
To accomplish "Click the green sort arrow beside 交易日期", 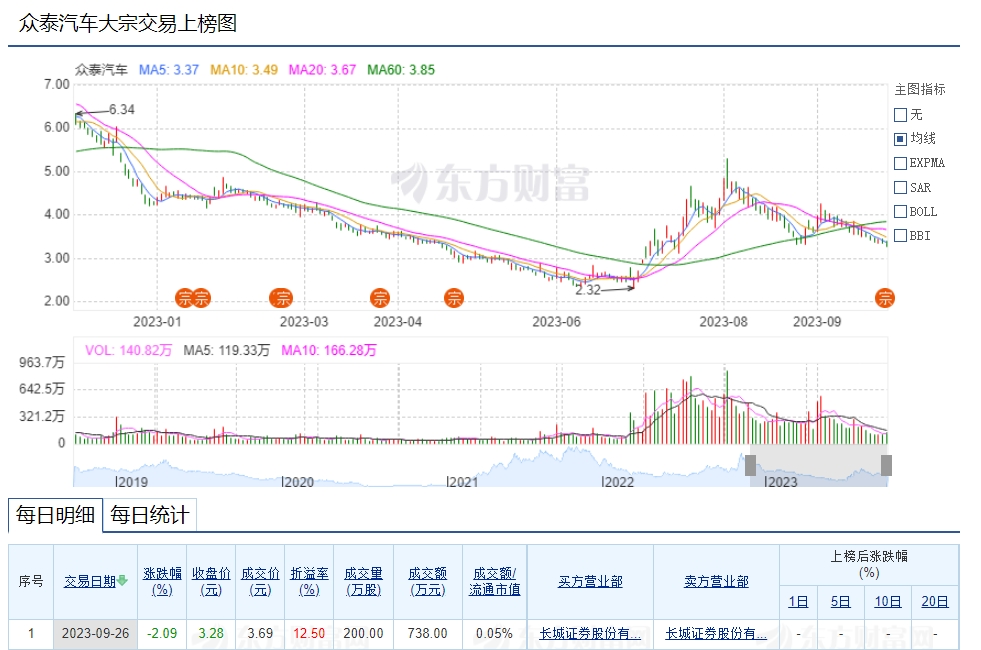I will (122, 581).
